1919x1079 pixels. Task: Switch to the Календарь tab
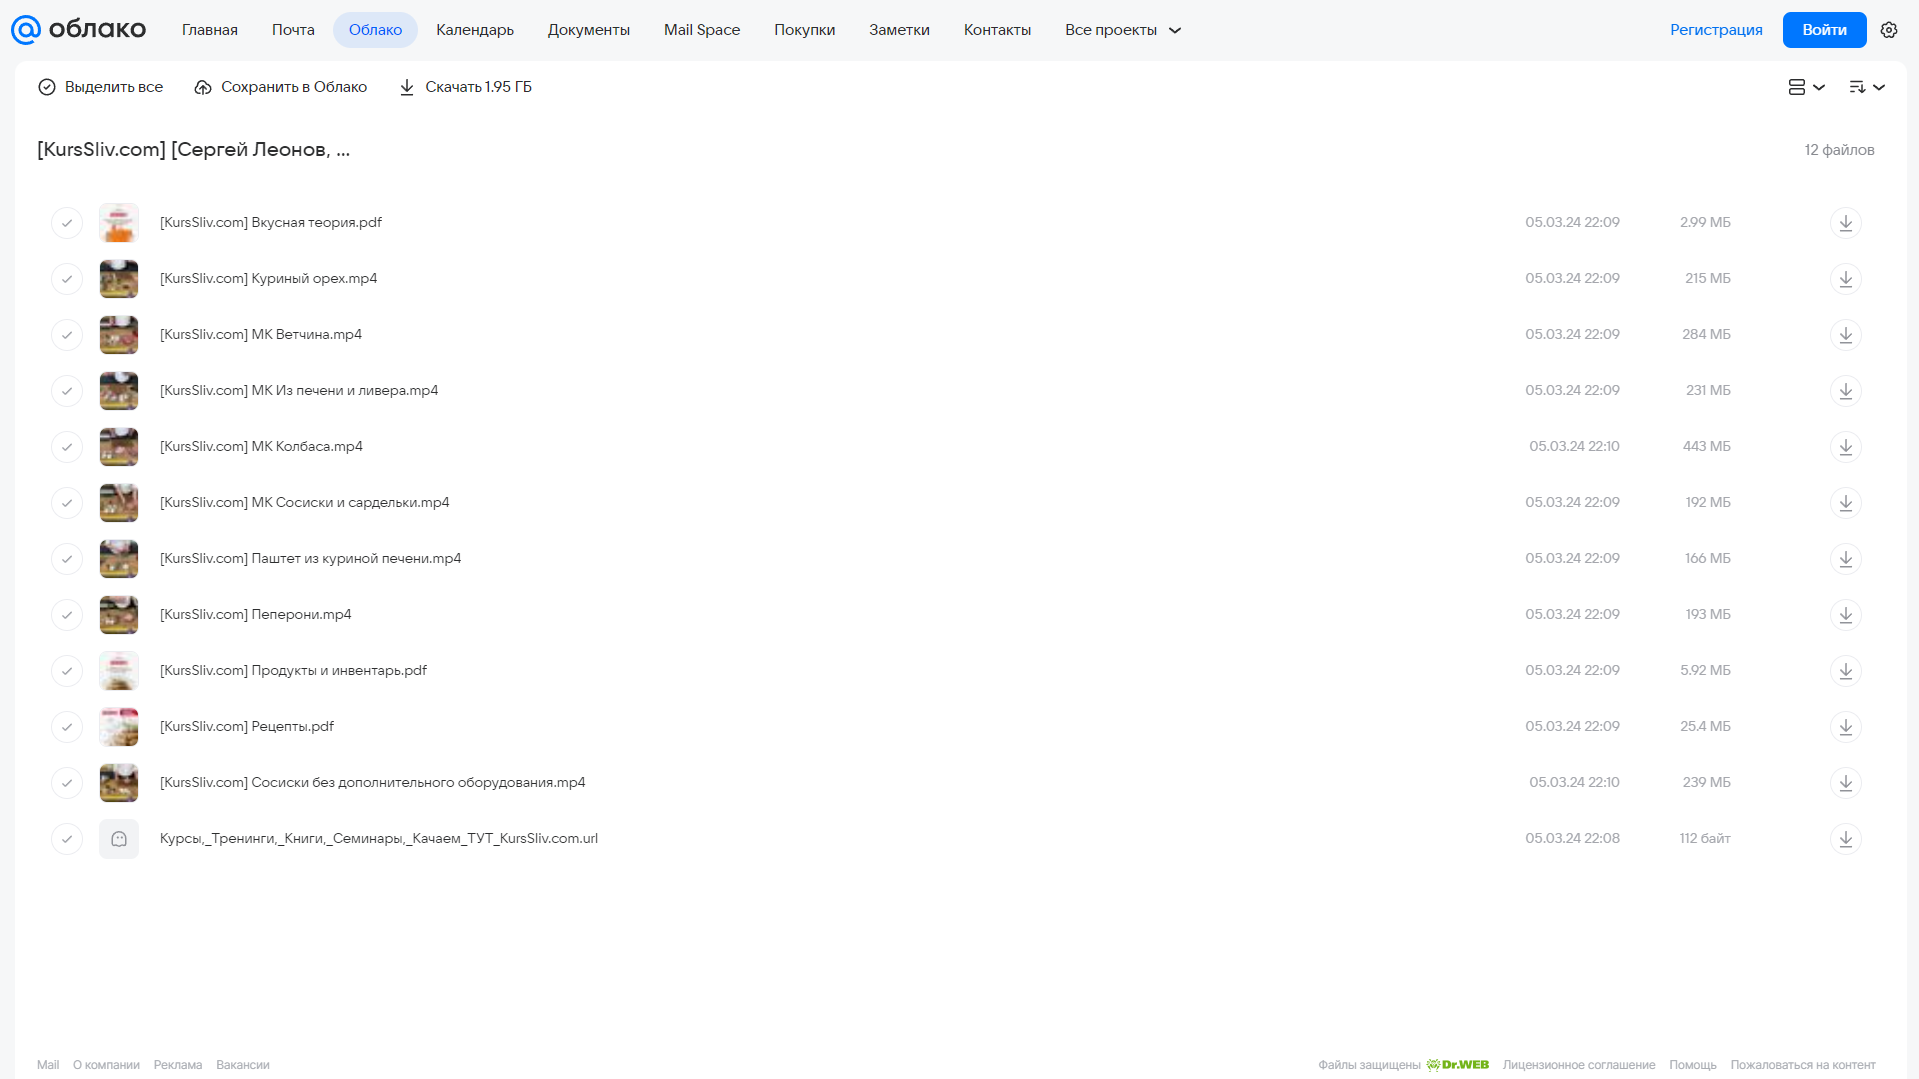tap(475, 30)
